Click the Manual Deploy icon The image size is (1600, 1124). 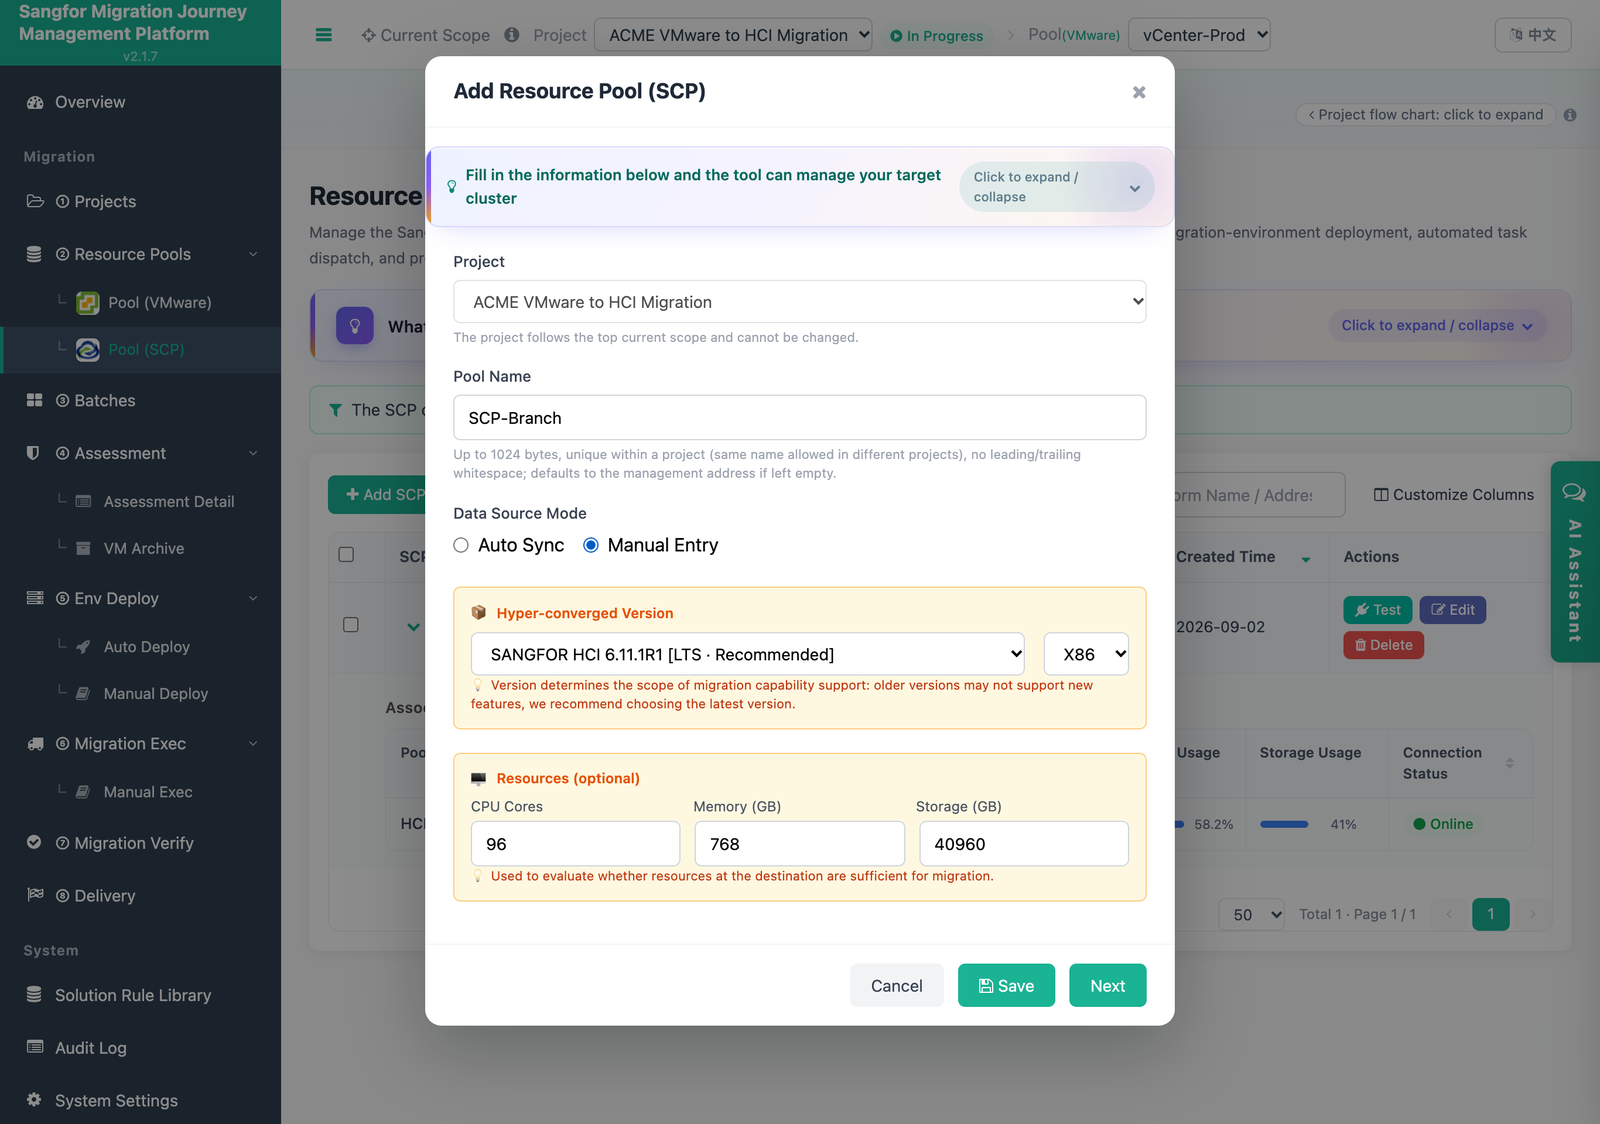[x=84, y=693]
